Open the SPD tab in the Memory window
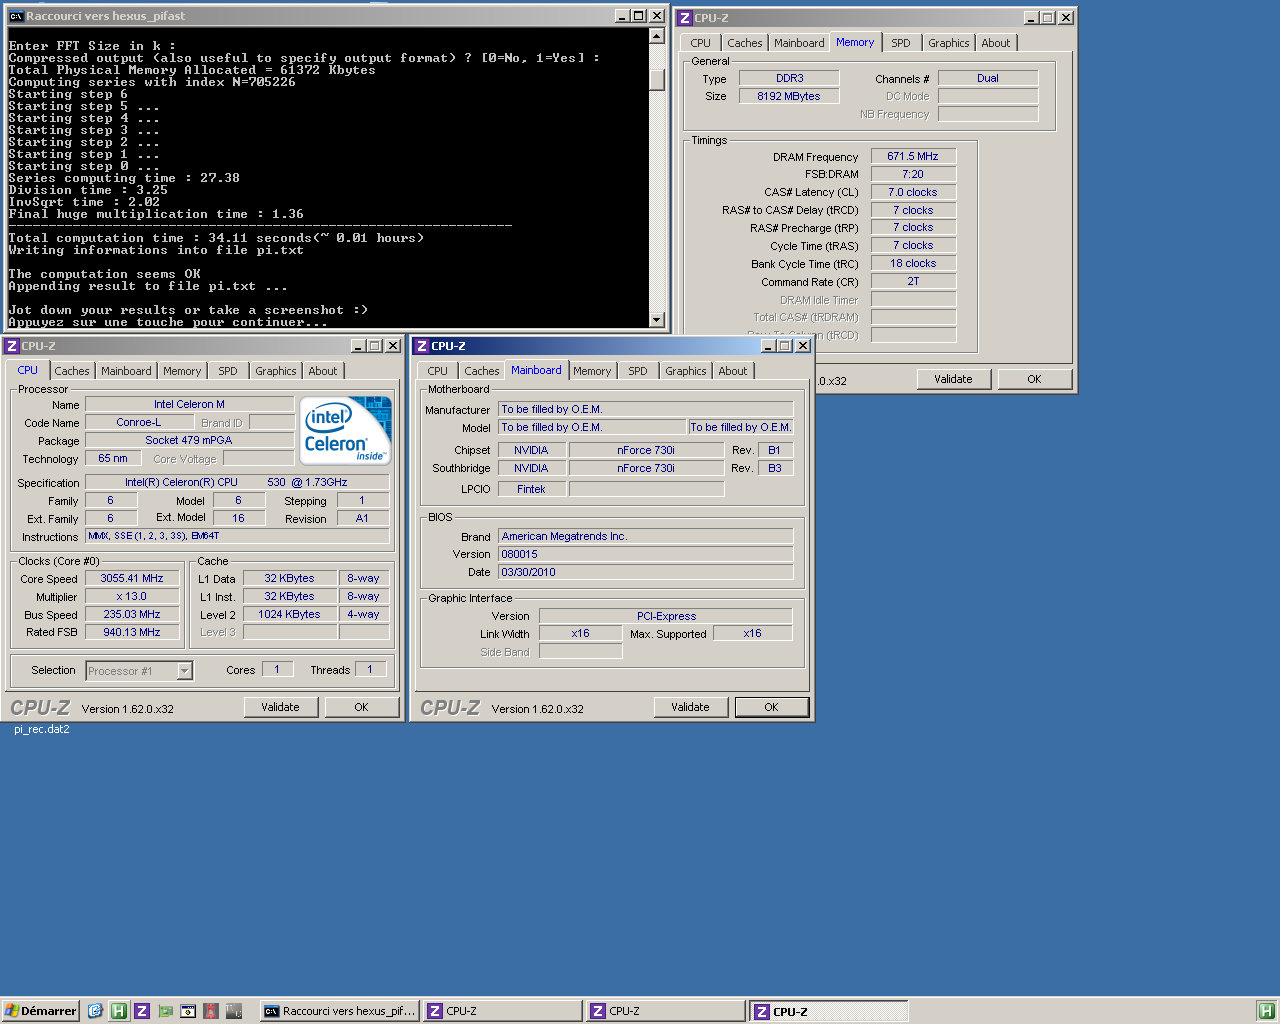Image resolution: width=1280 pixels, height=1024 pixels. point(901,43)
